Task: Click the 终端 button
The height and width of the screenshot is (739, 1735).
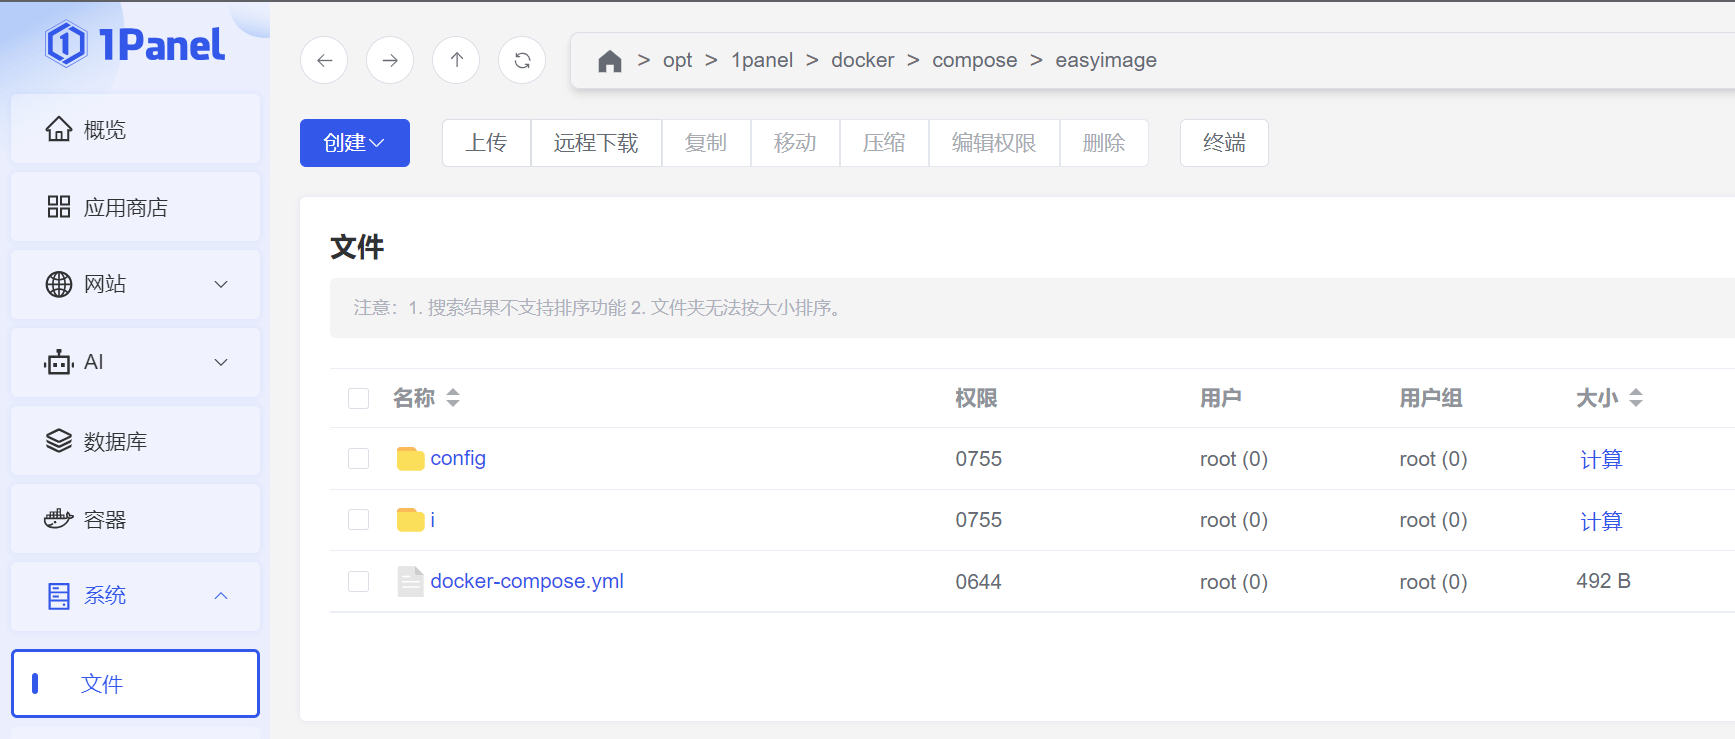Action: [1223, 143]
